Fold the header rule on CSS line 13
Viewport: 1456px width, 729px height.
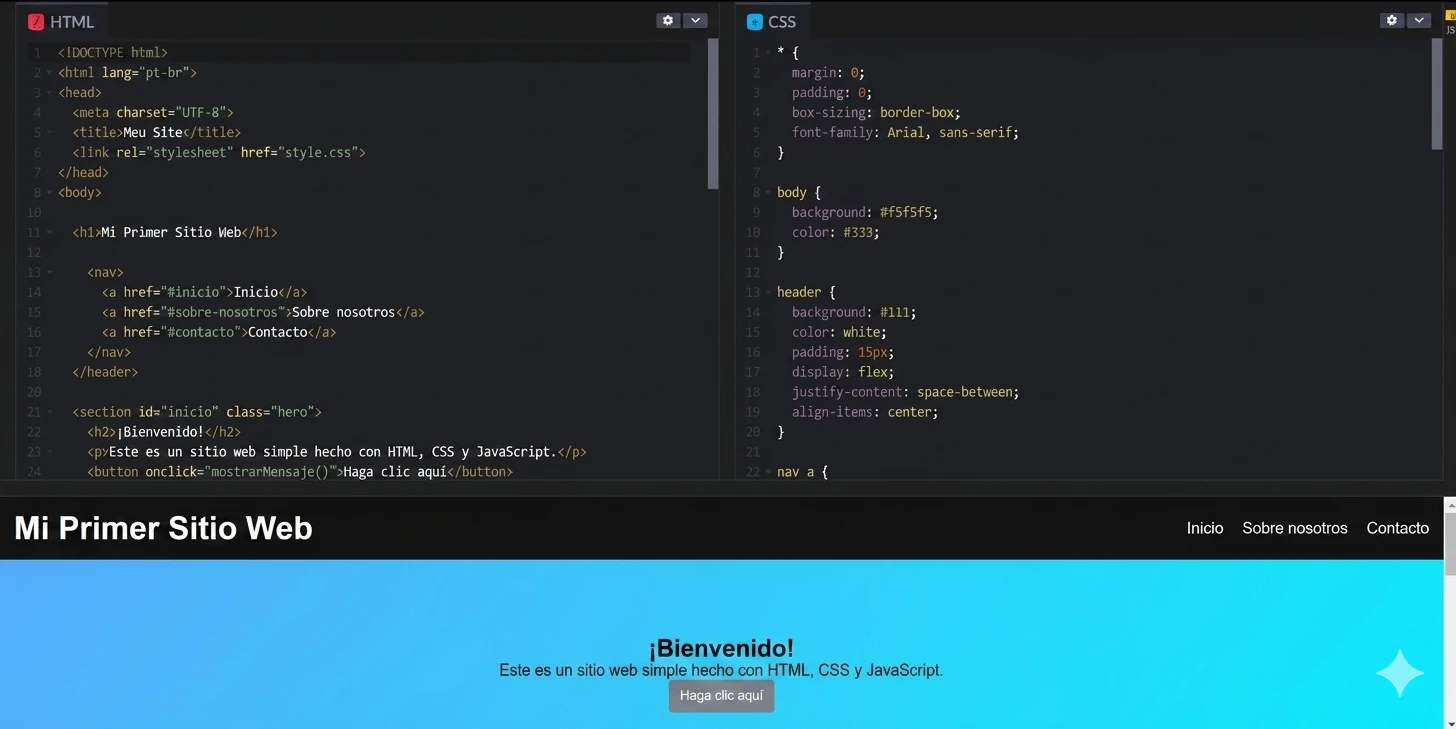(768, 293)
